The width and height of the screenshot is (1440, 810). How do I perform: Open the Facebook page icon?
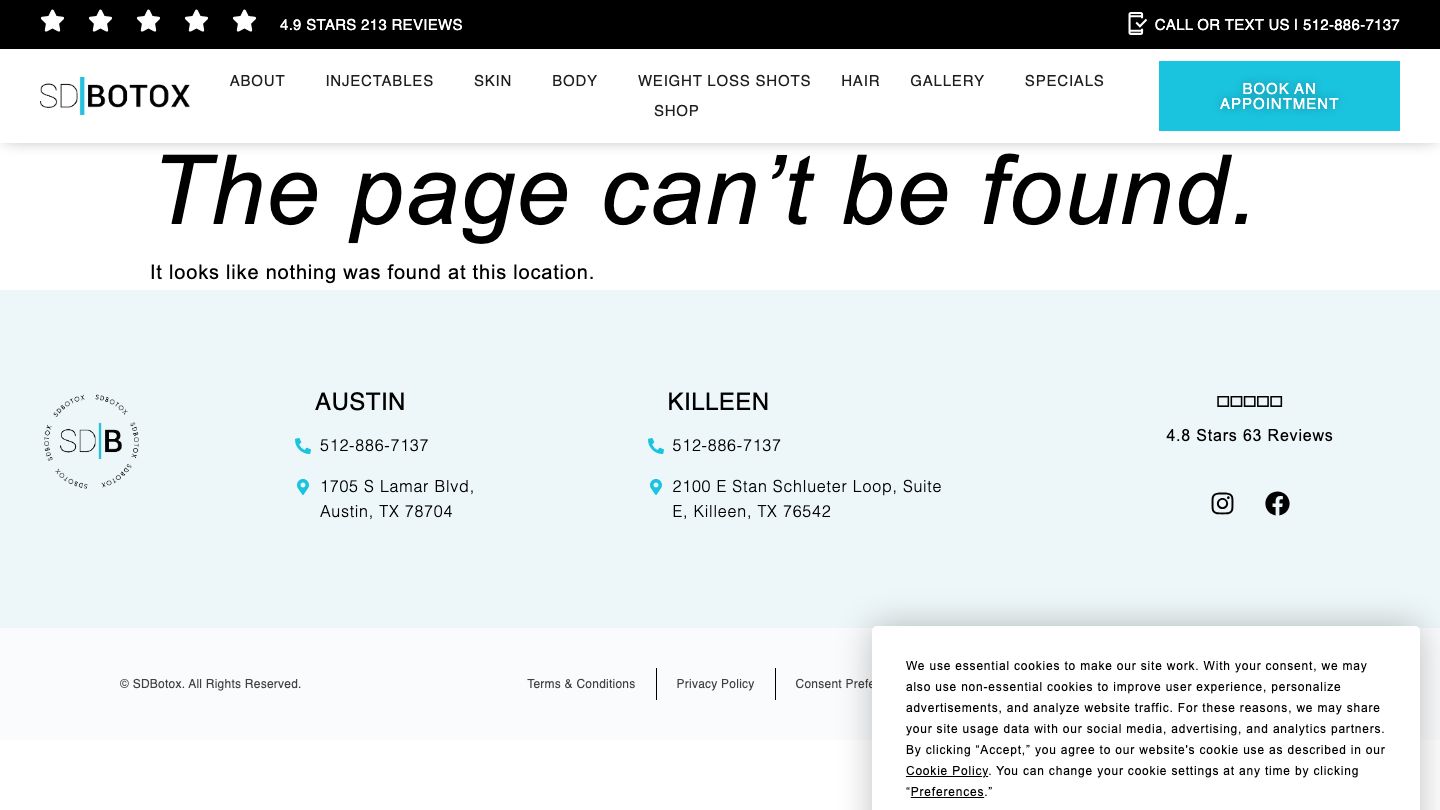(x=1277, y=503)
